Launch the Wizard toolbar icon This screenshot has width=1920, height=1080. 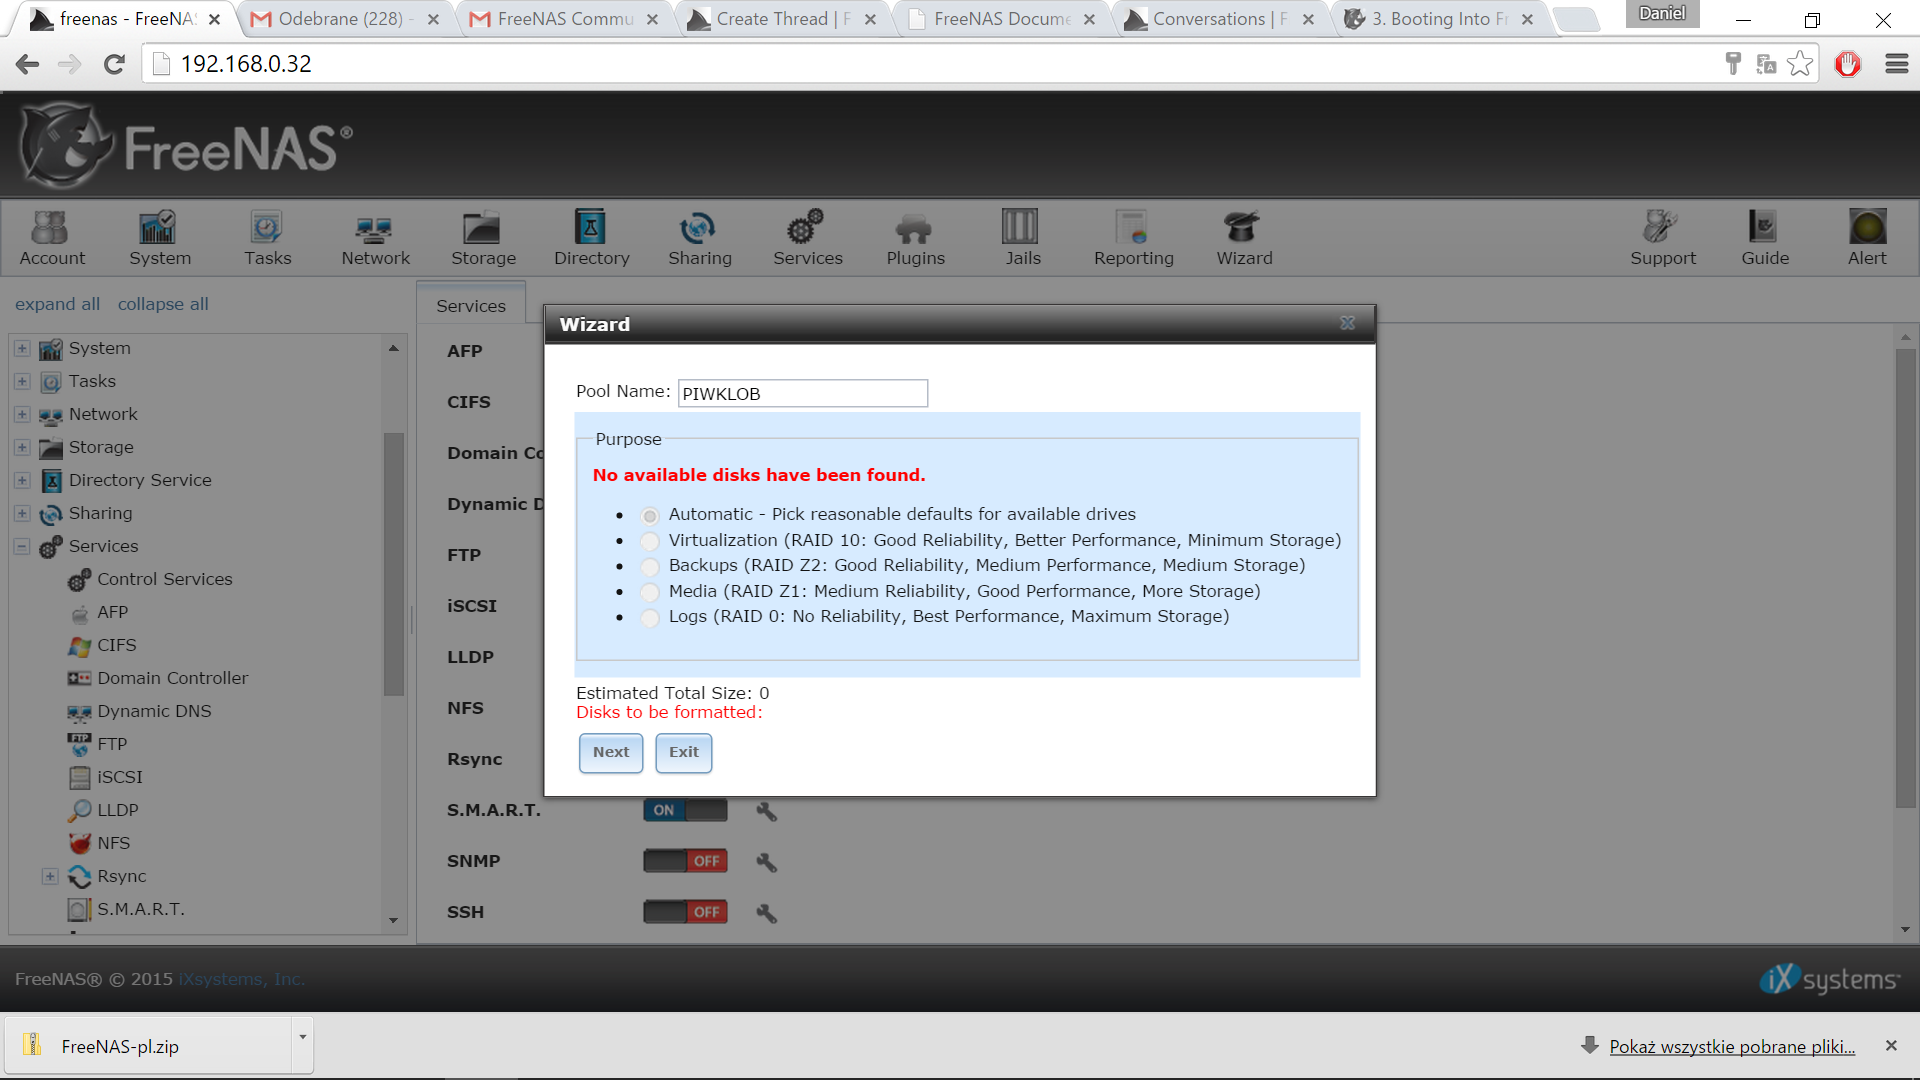[x=1244, y=238]
